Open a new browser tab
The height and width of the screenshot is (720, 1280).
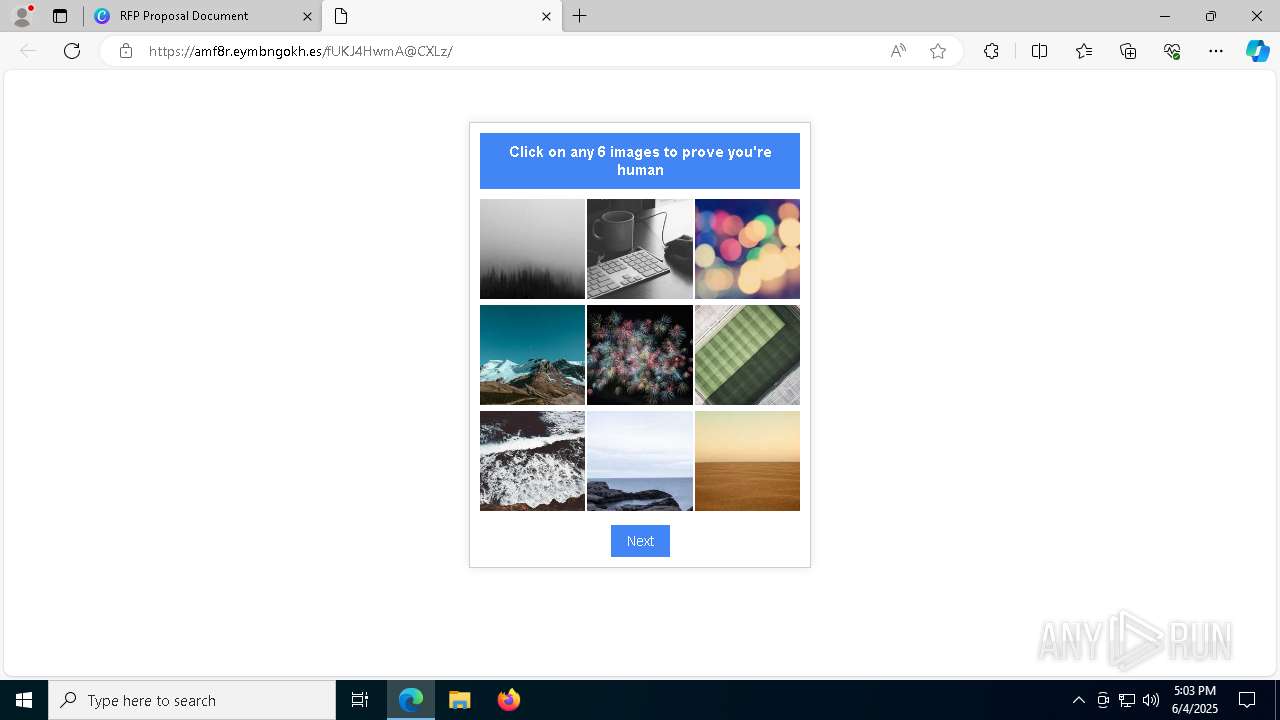tap(580, 16)
